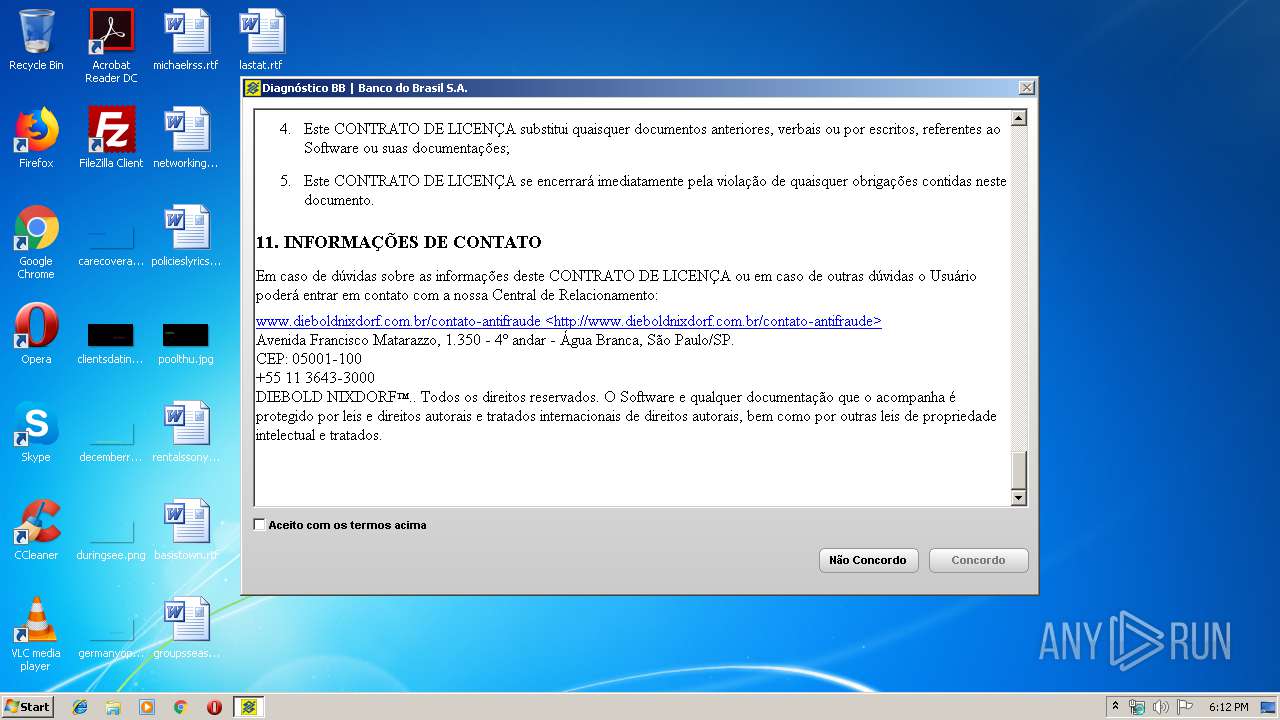This screenshot has height=720, width=1280.
Task: Open media player taskbar icon
Action: point(147,707)
